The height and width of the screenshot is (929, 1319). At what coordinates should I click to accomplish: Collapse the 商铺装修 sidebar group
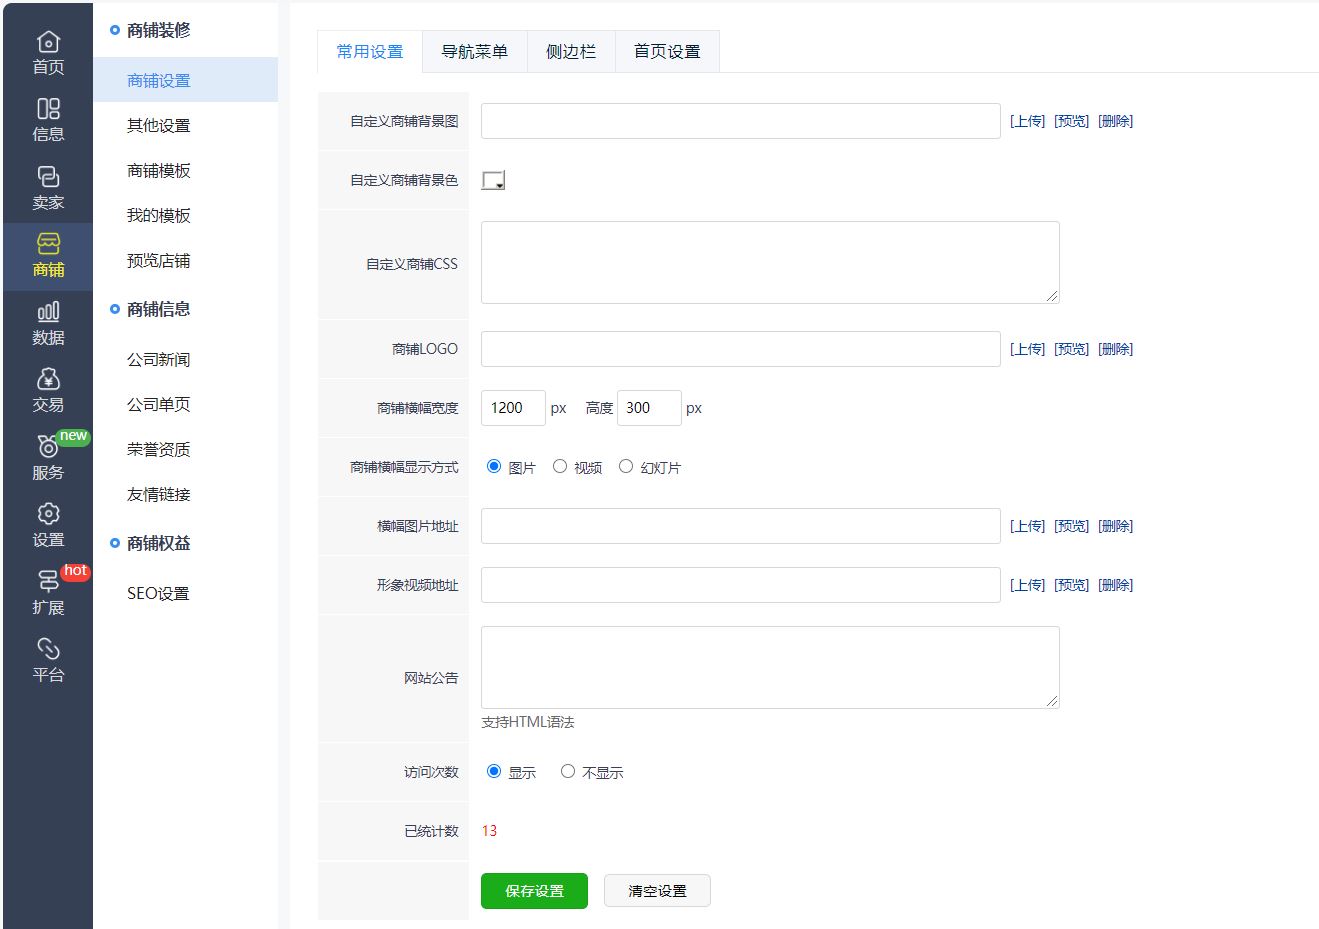coord(158,30)
